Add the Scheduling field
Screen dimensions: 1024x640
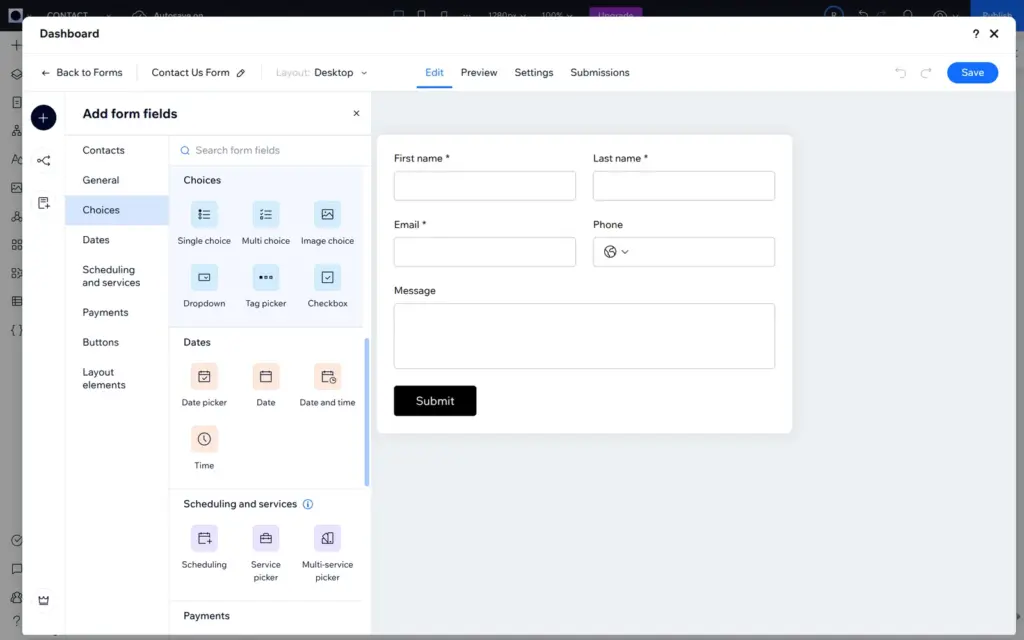204,547
